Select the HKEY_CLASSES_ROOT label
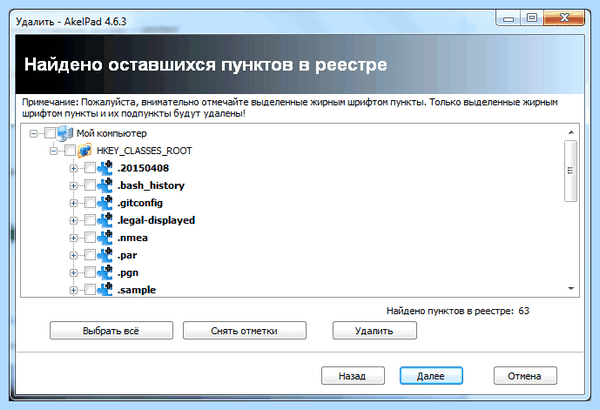This screenshot has width=600, height=410. tap(144, 150)
